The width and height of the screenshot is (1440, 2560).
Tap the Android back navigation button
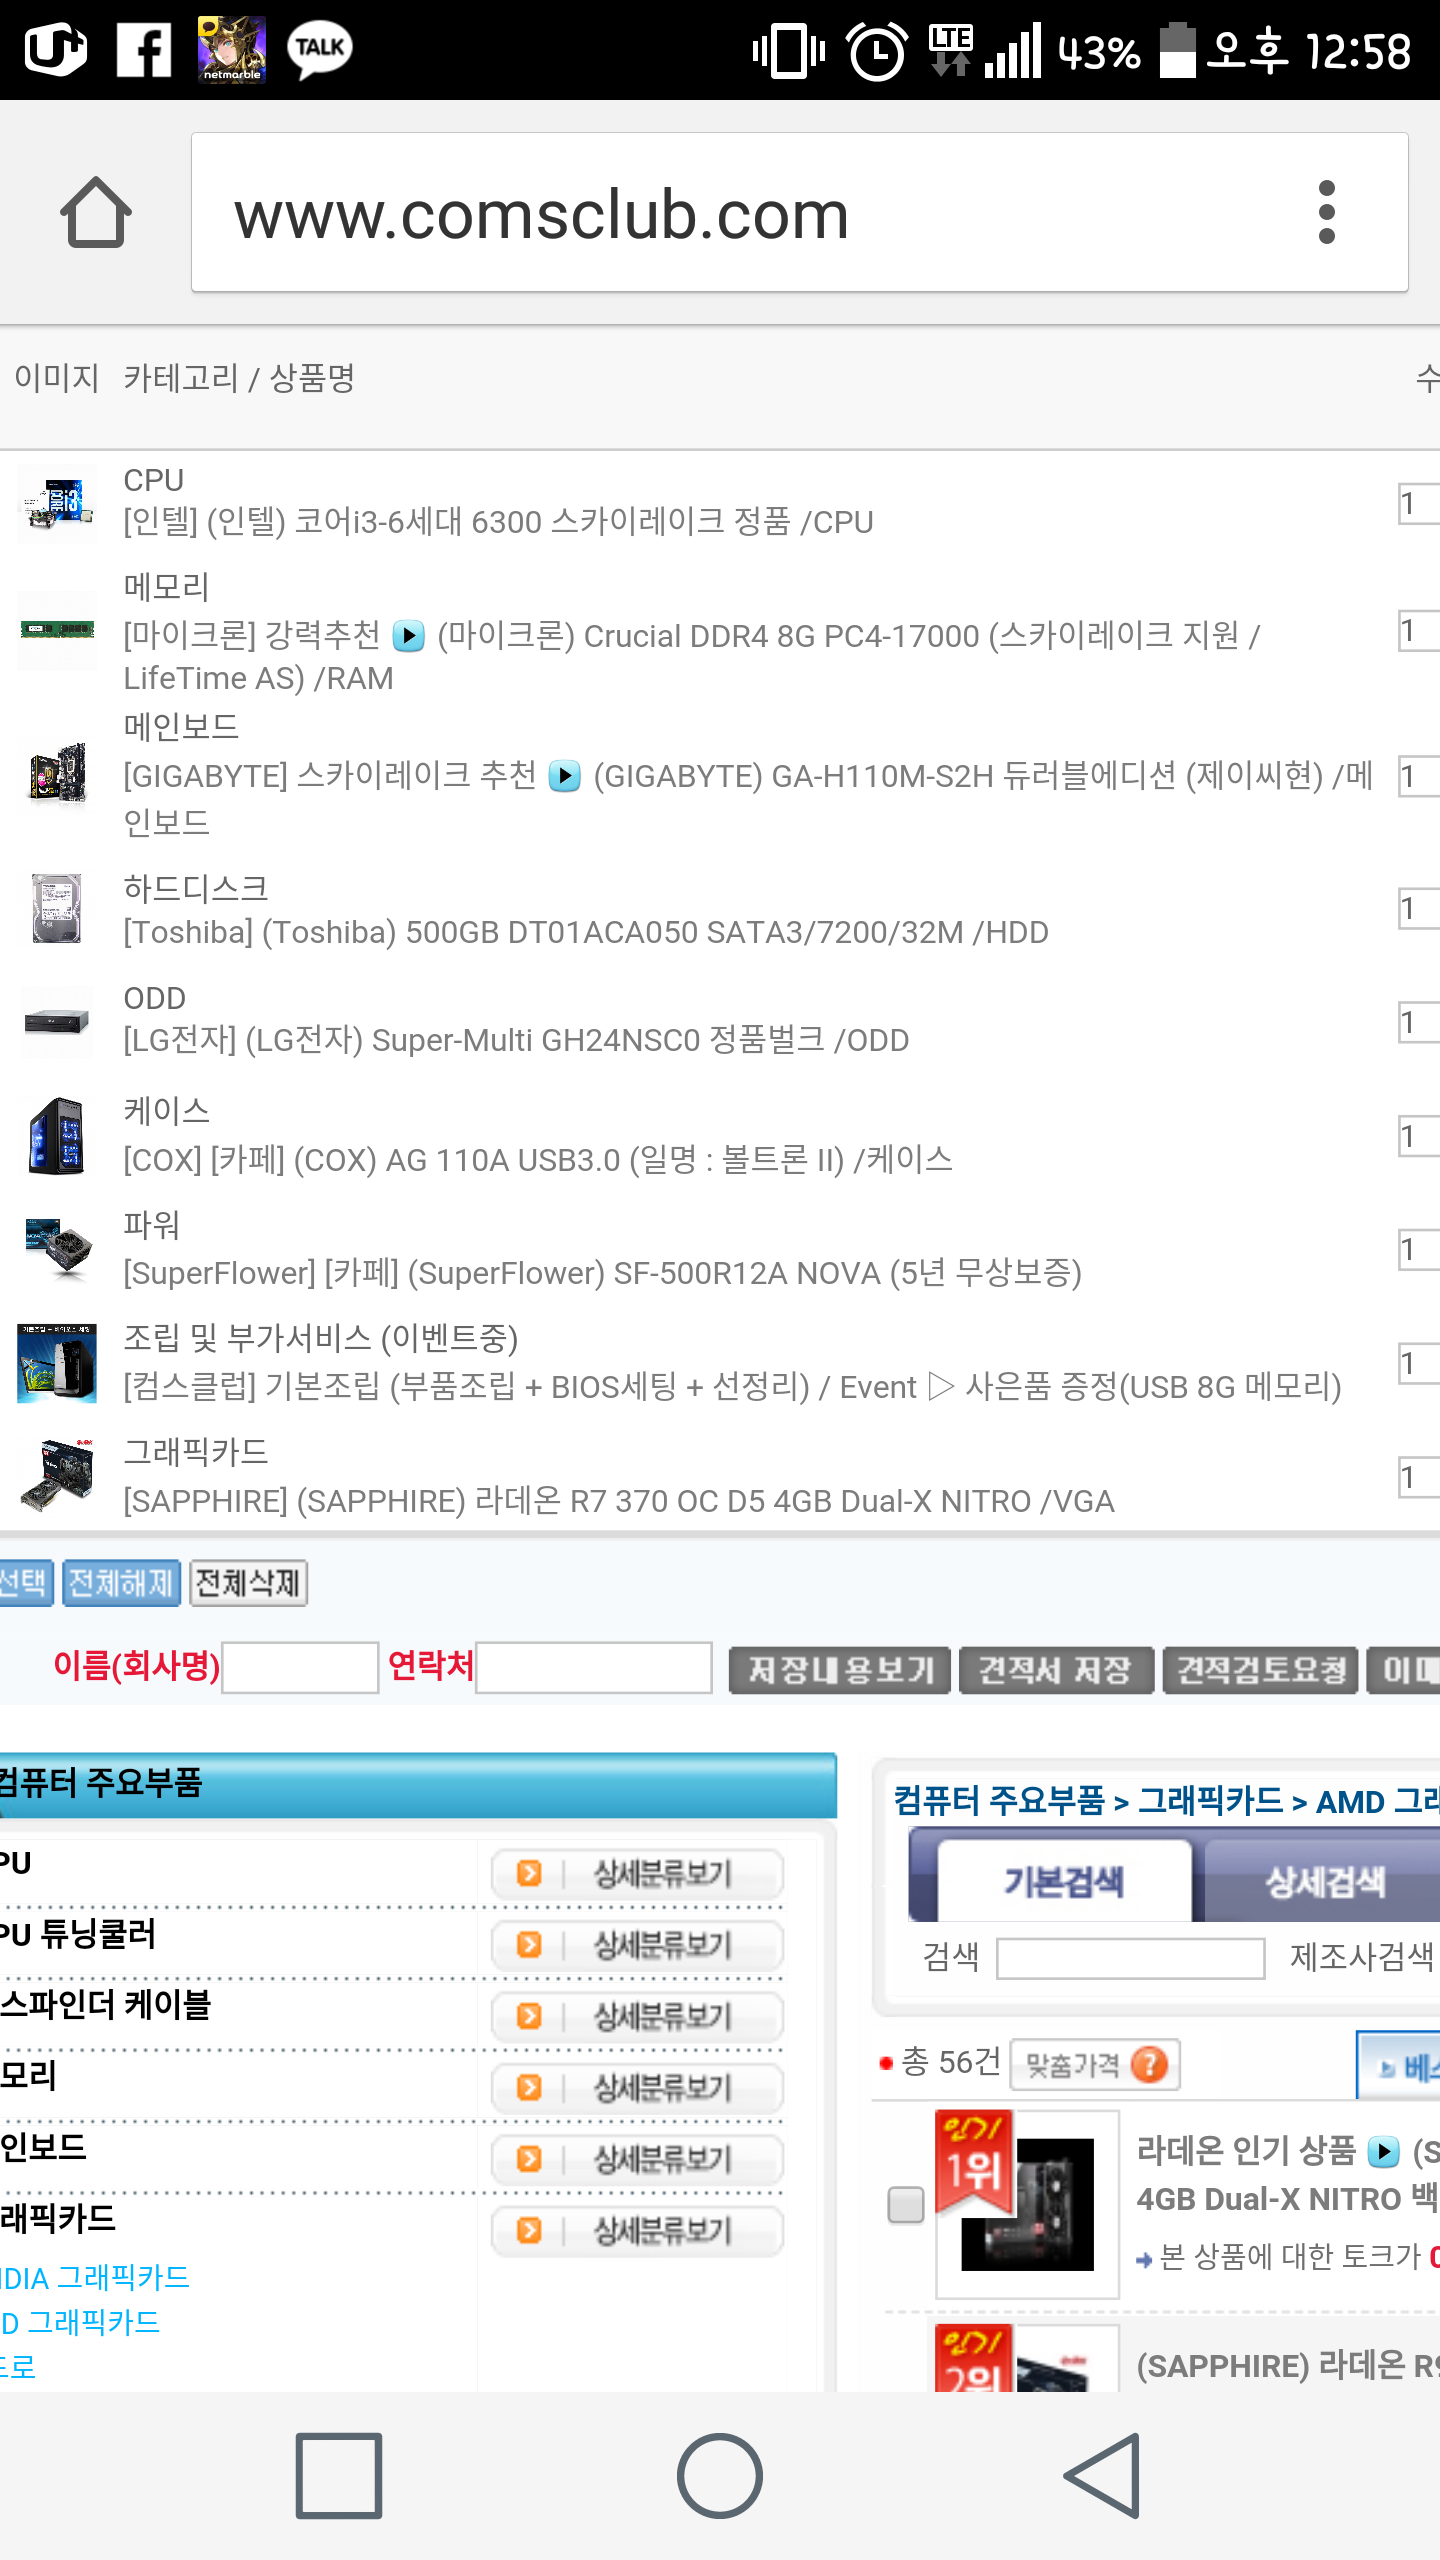pos(1103,2475)
